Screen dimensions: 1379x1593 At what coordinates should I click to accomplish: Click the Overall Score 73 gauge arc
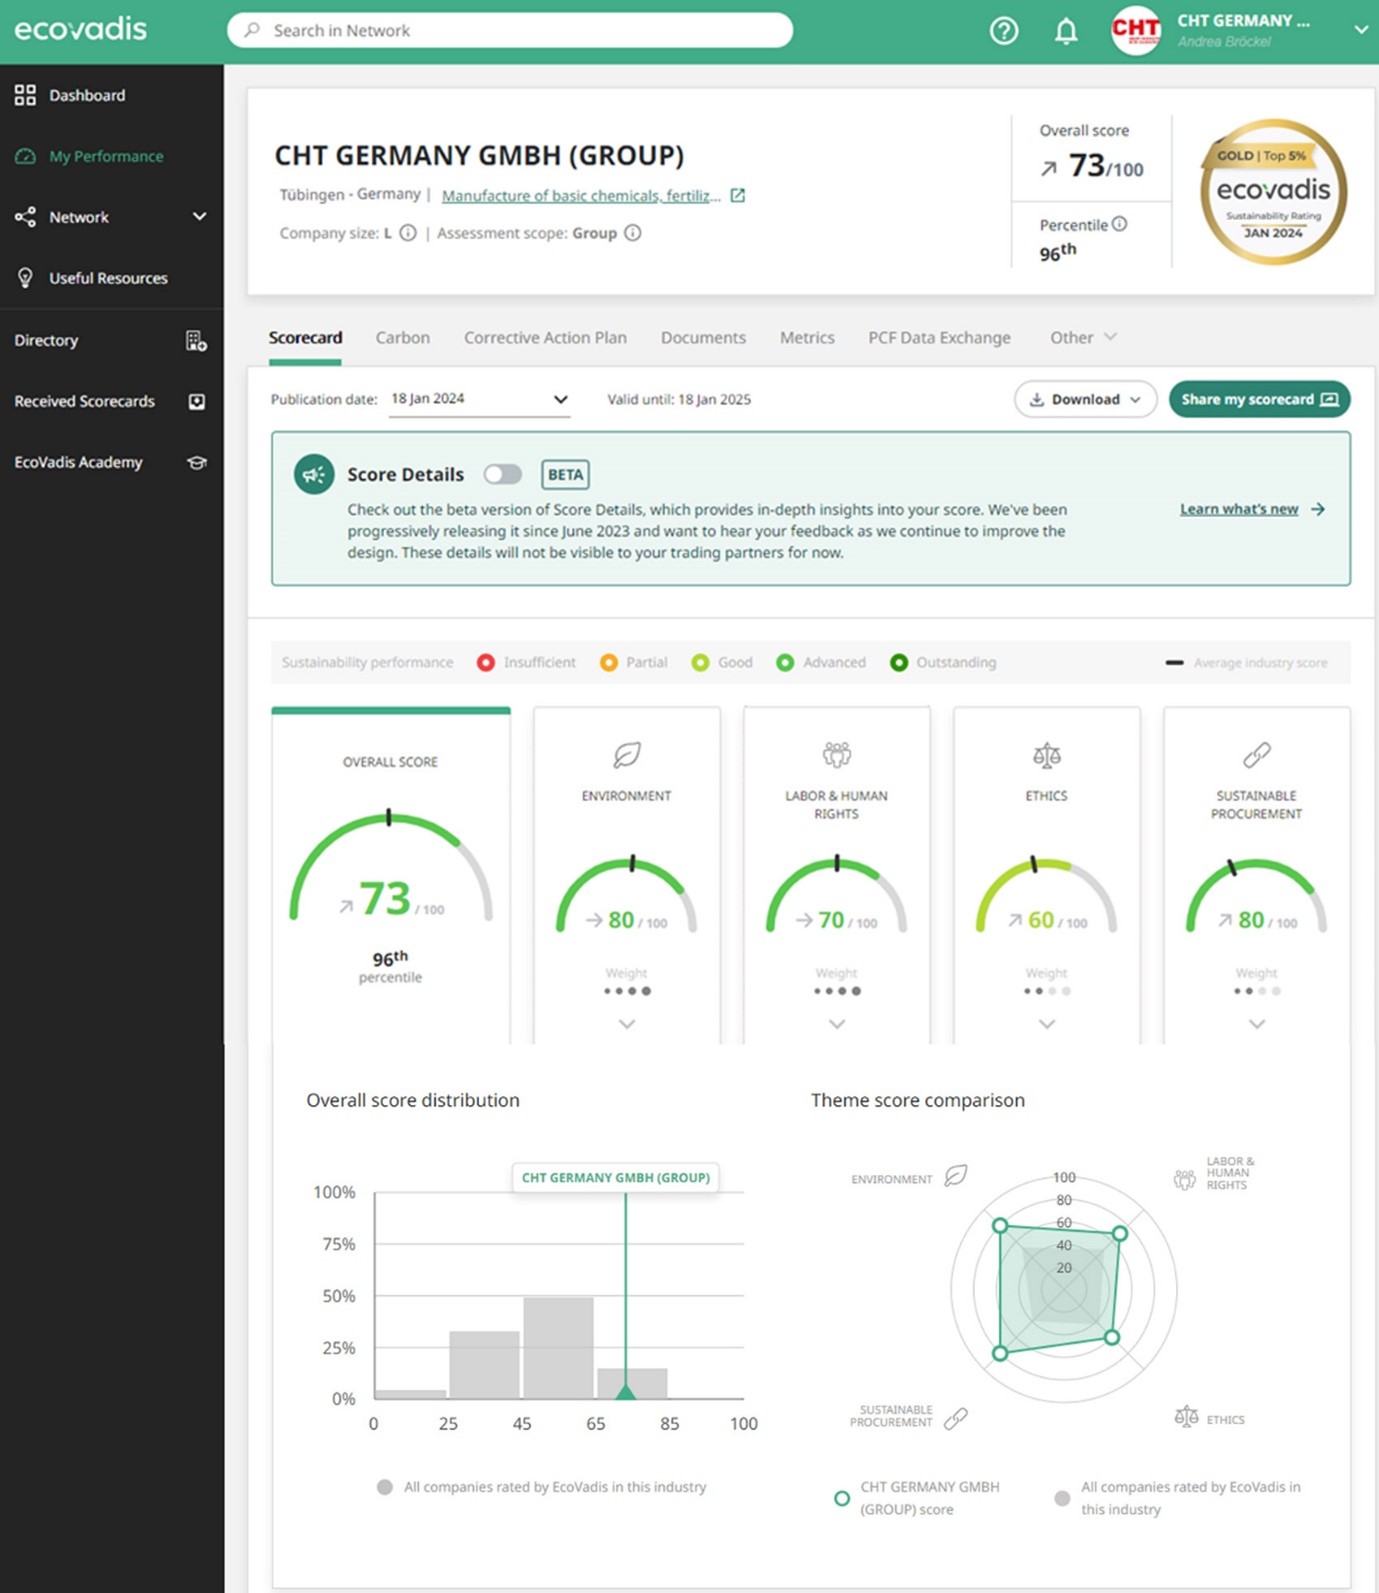[x=390, y=866]
